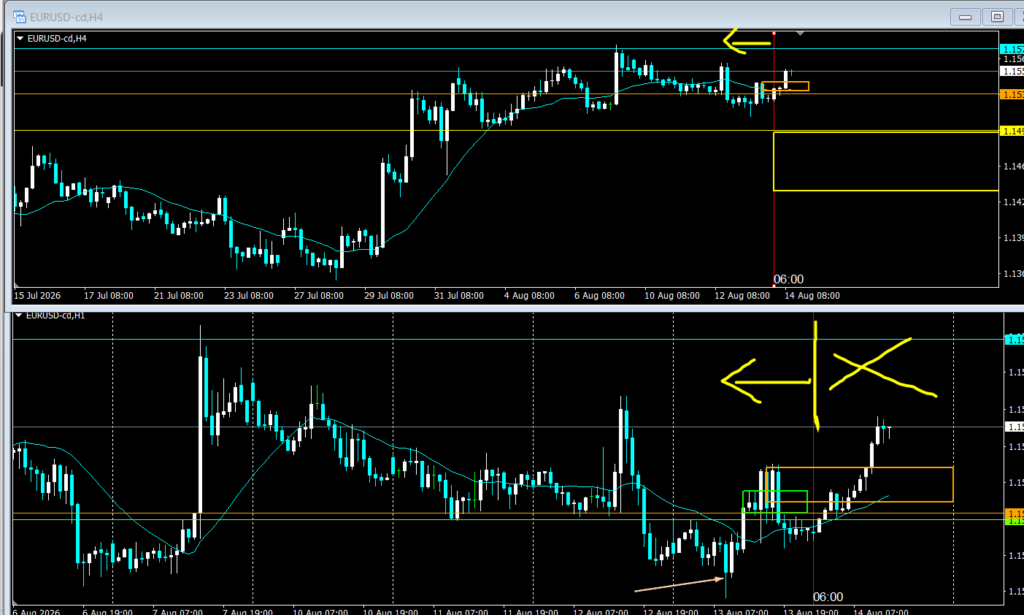Select the cyan price label on H4 axis
Image resolution: width=1024 pixels, height=615 pixels.
(1012, 49)
